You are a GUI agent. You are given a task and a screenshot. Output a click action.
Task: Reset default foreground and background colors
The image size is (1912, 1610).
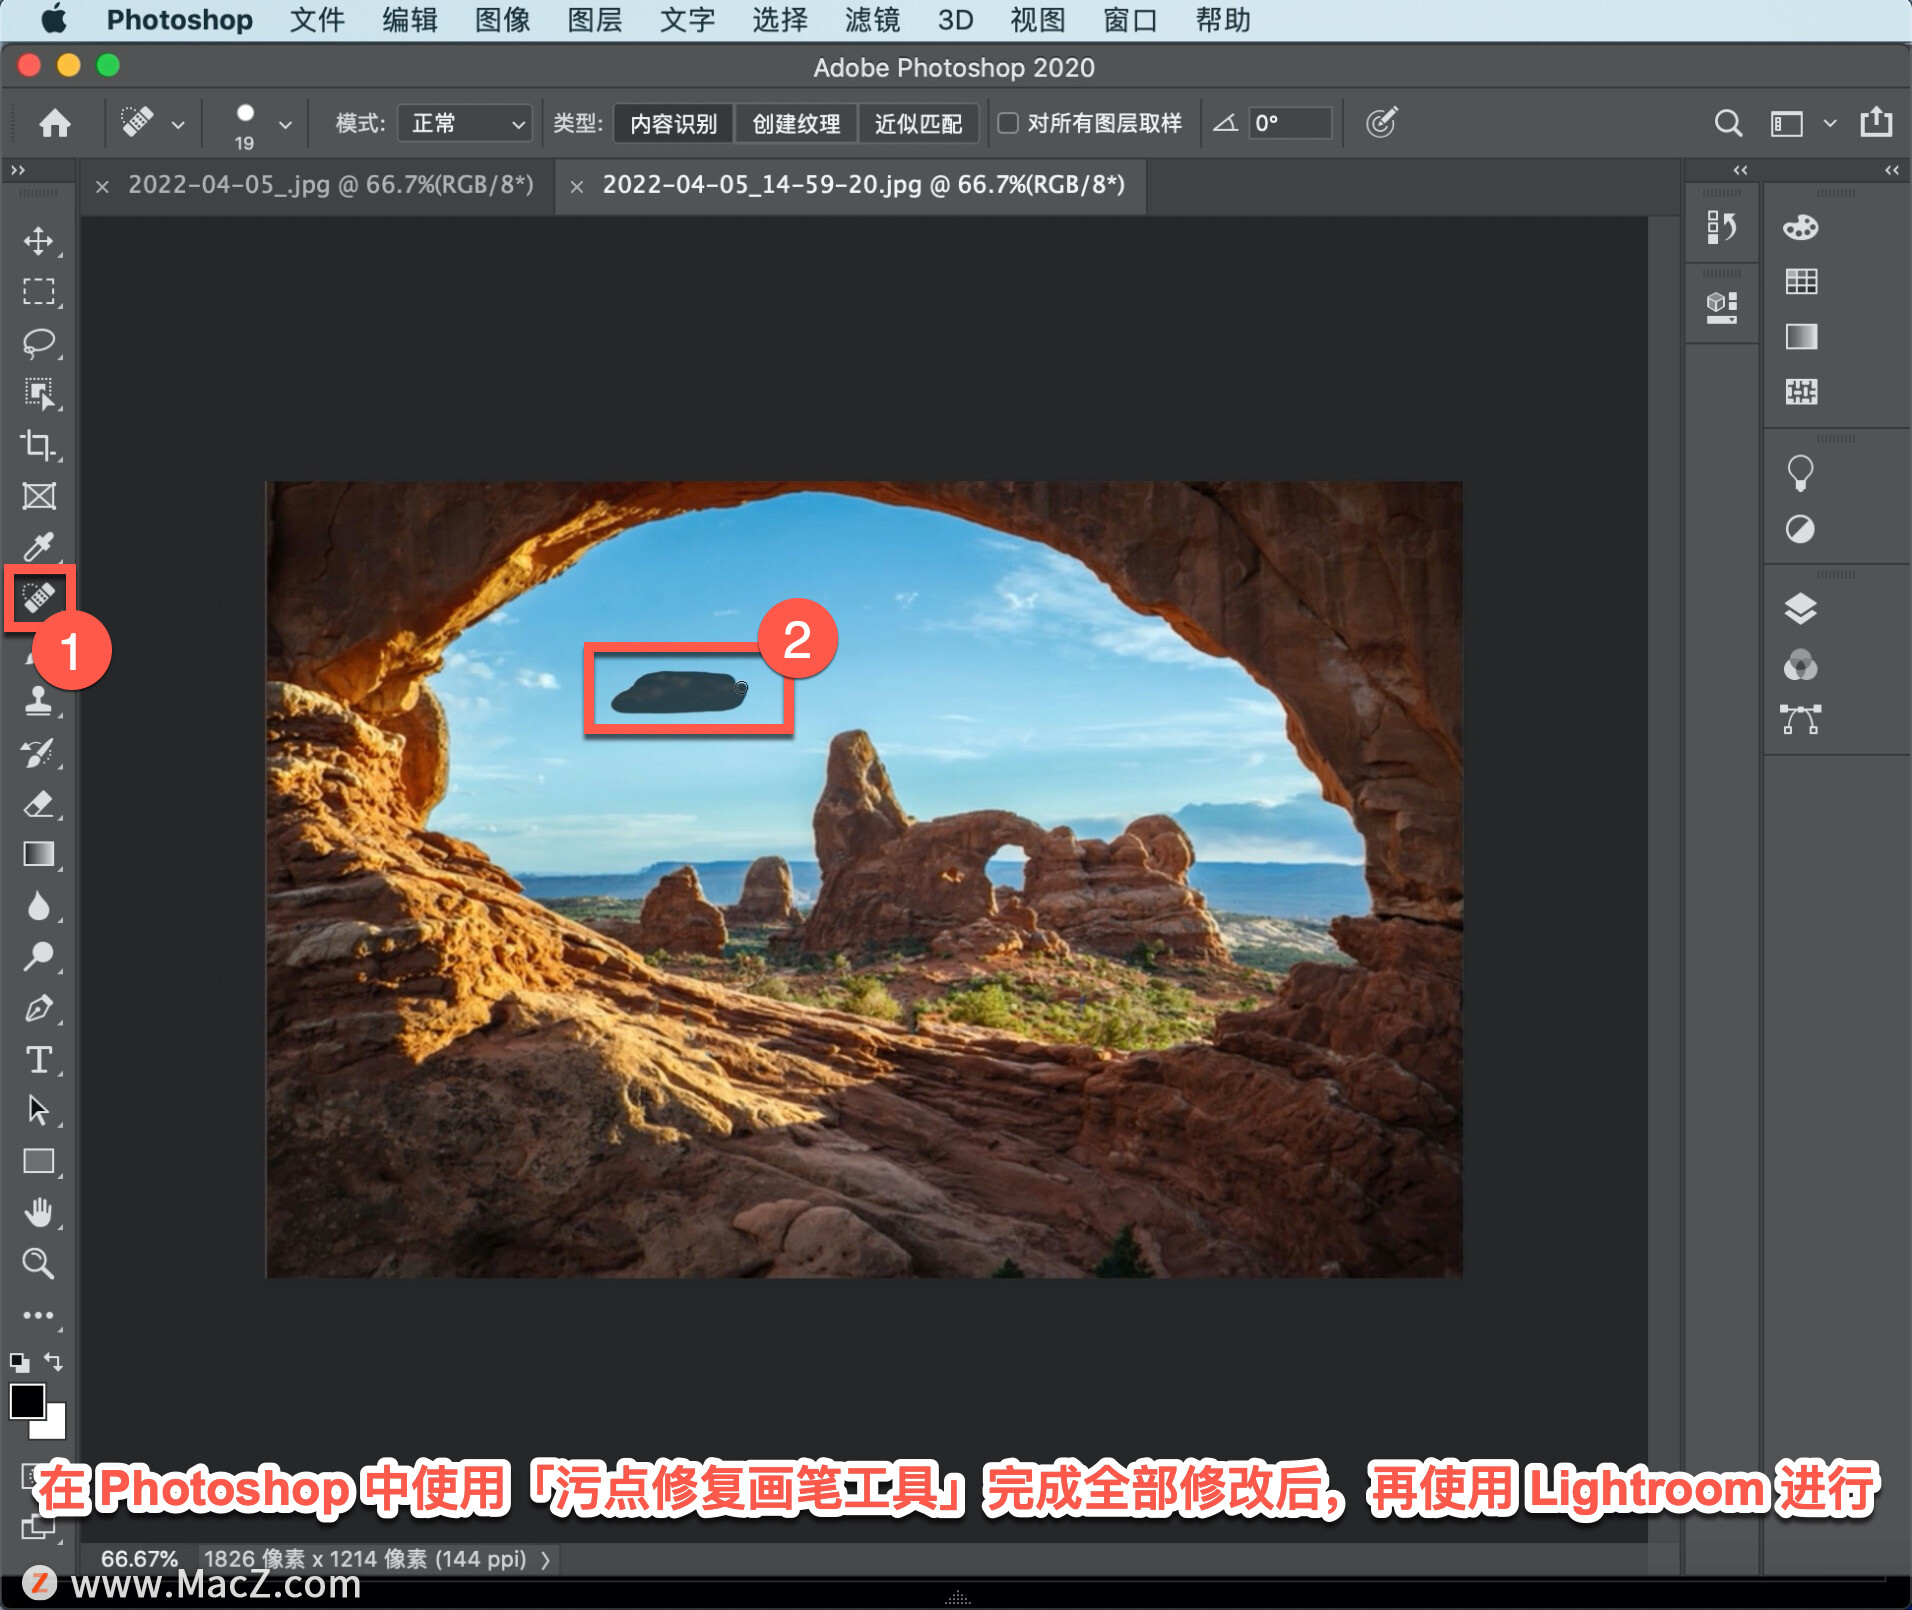pyautogui.click(x=19, y=1362)
